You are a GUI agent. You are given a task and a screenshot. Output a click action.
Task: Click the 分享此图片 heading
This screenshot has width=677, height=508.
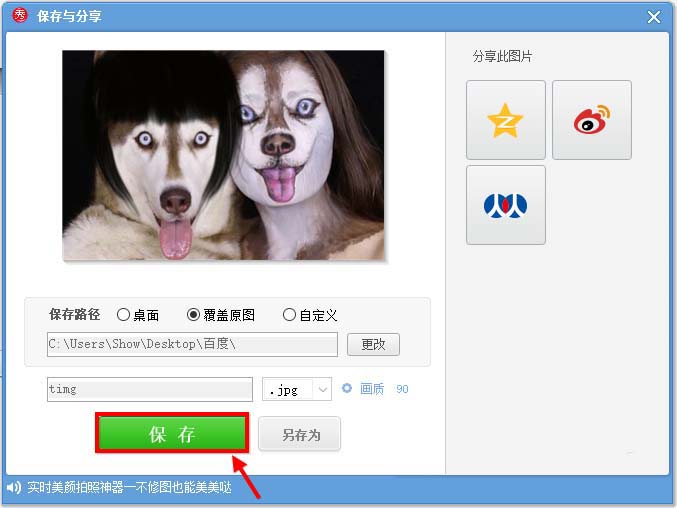coord(502,57)
